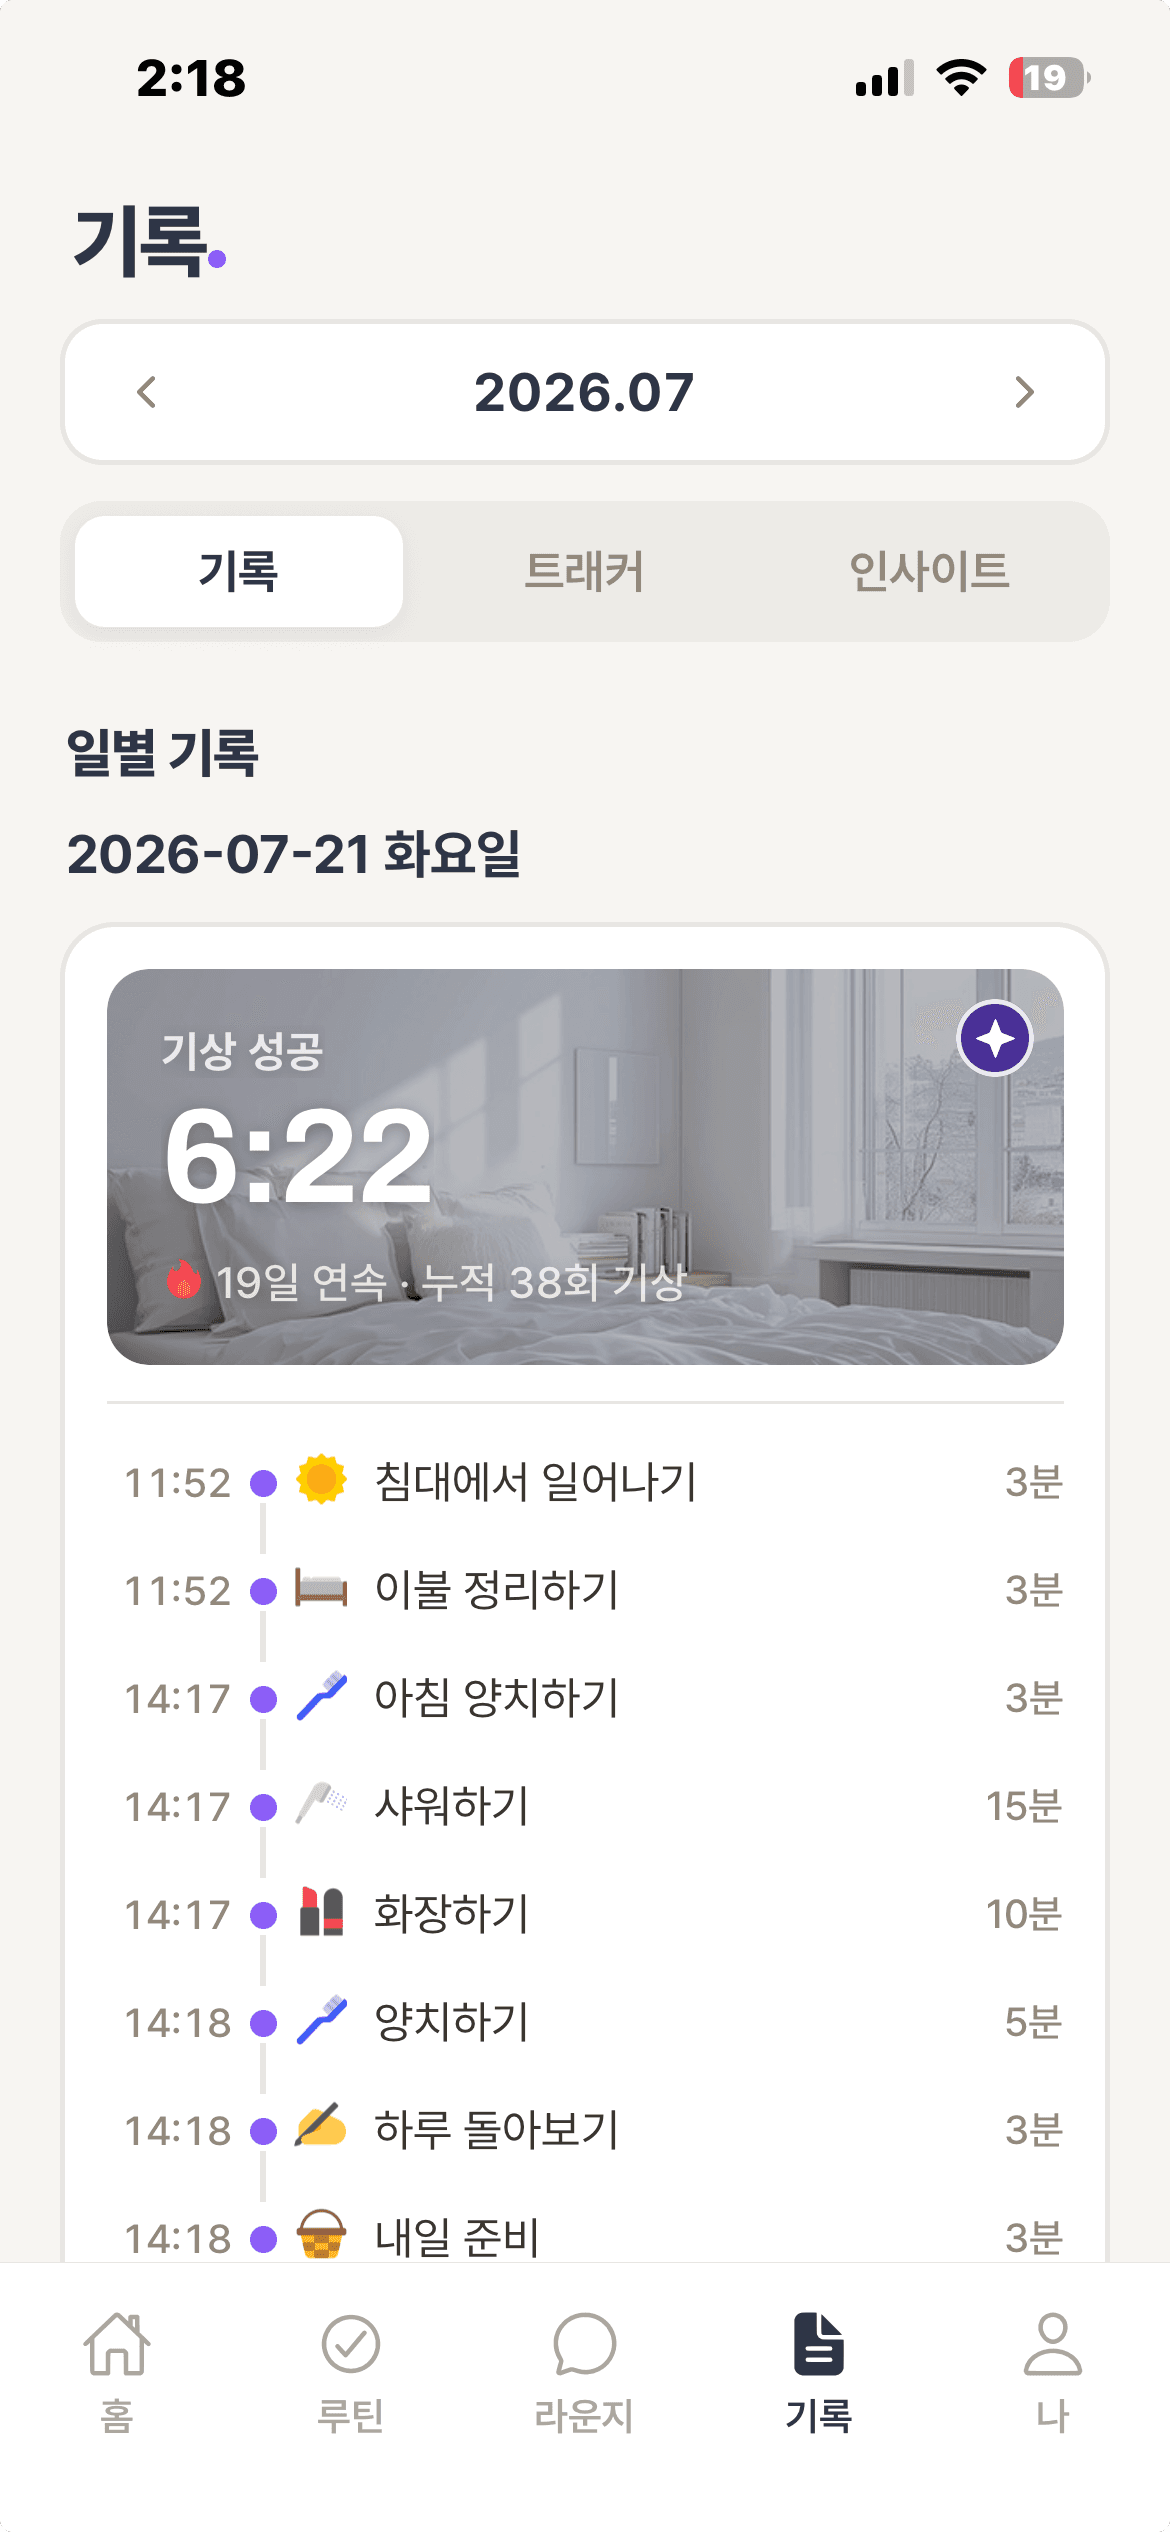The height and width of the screenshot is (2532, 1170).
Task: Open the 루틴 checkmark icon
Action: point(351,2344)
